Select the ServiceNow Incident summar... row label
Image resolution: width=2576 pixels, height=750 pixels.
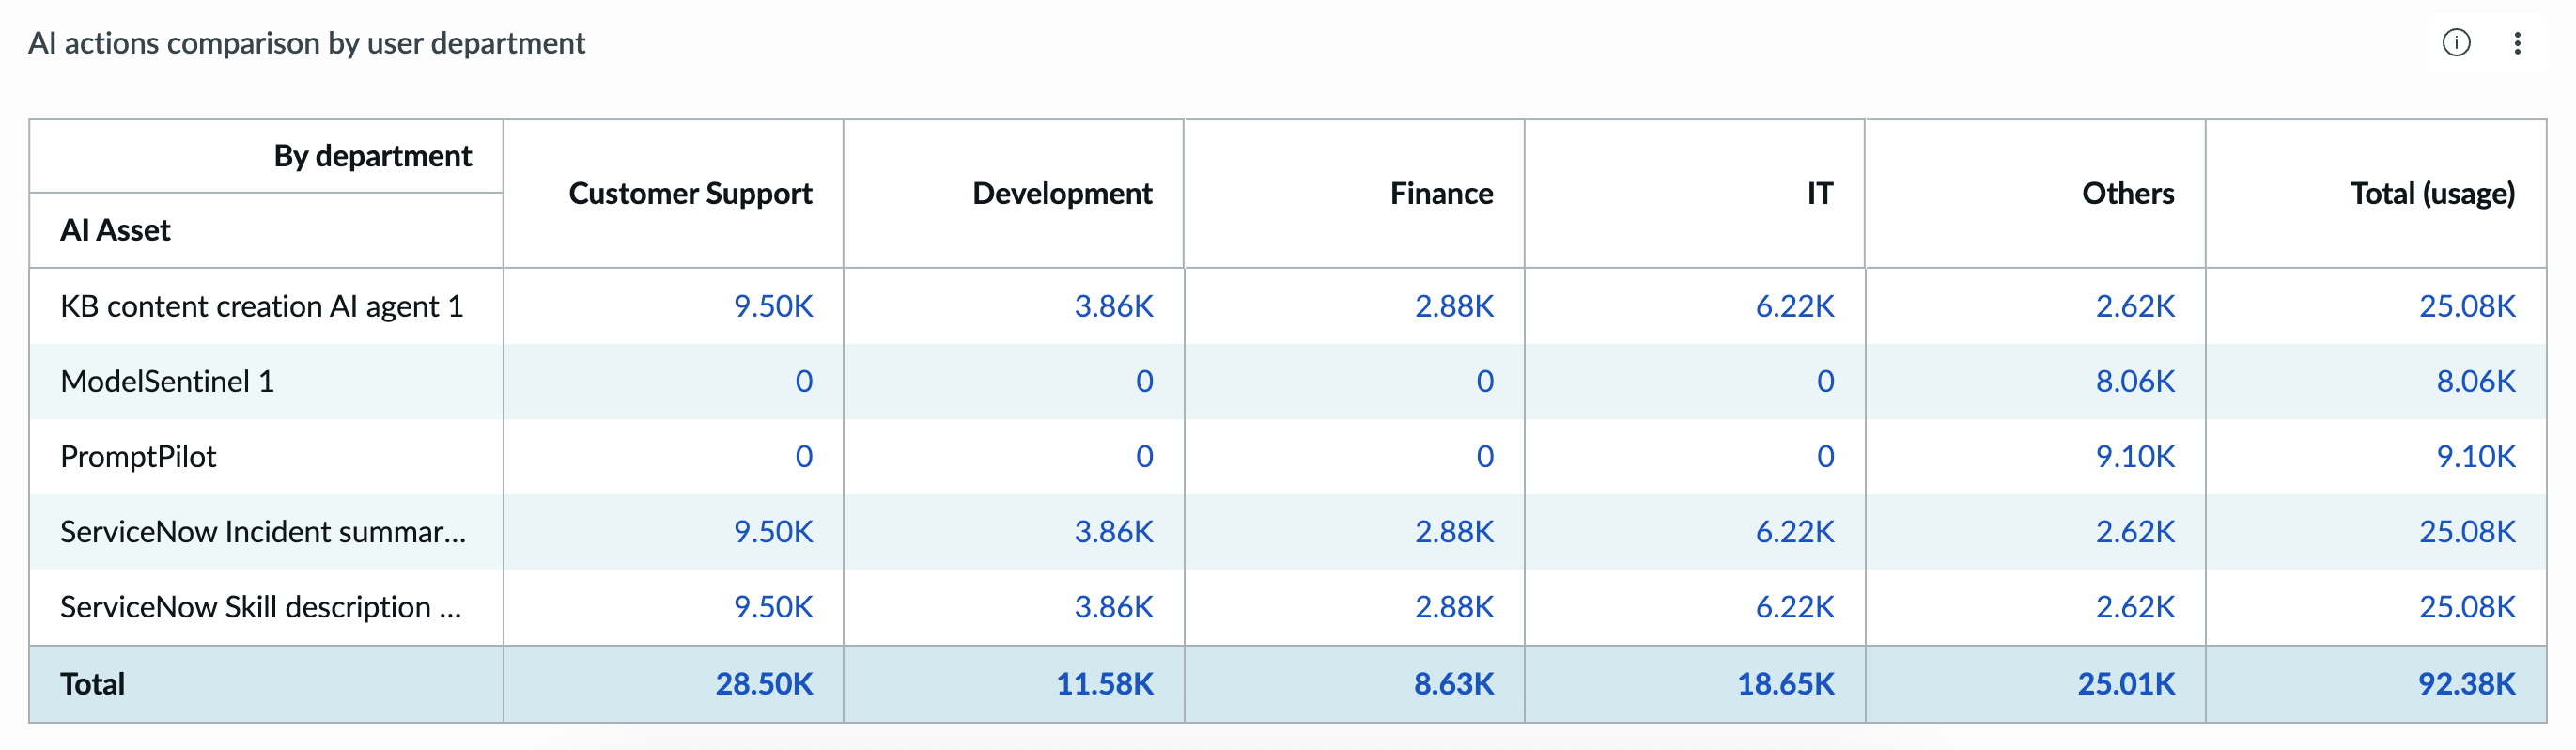pos(263,531)
